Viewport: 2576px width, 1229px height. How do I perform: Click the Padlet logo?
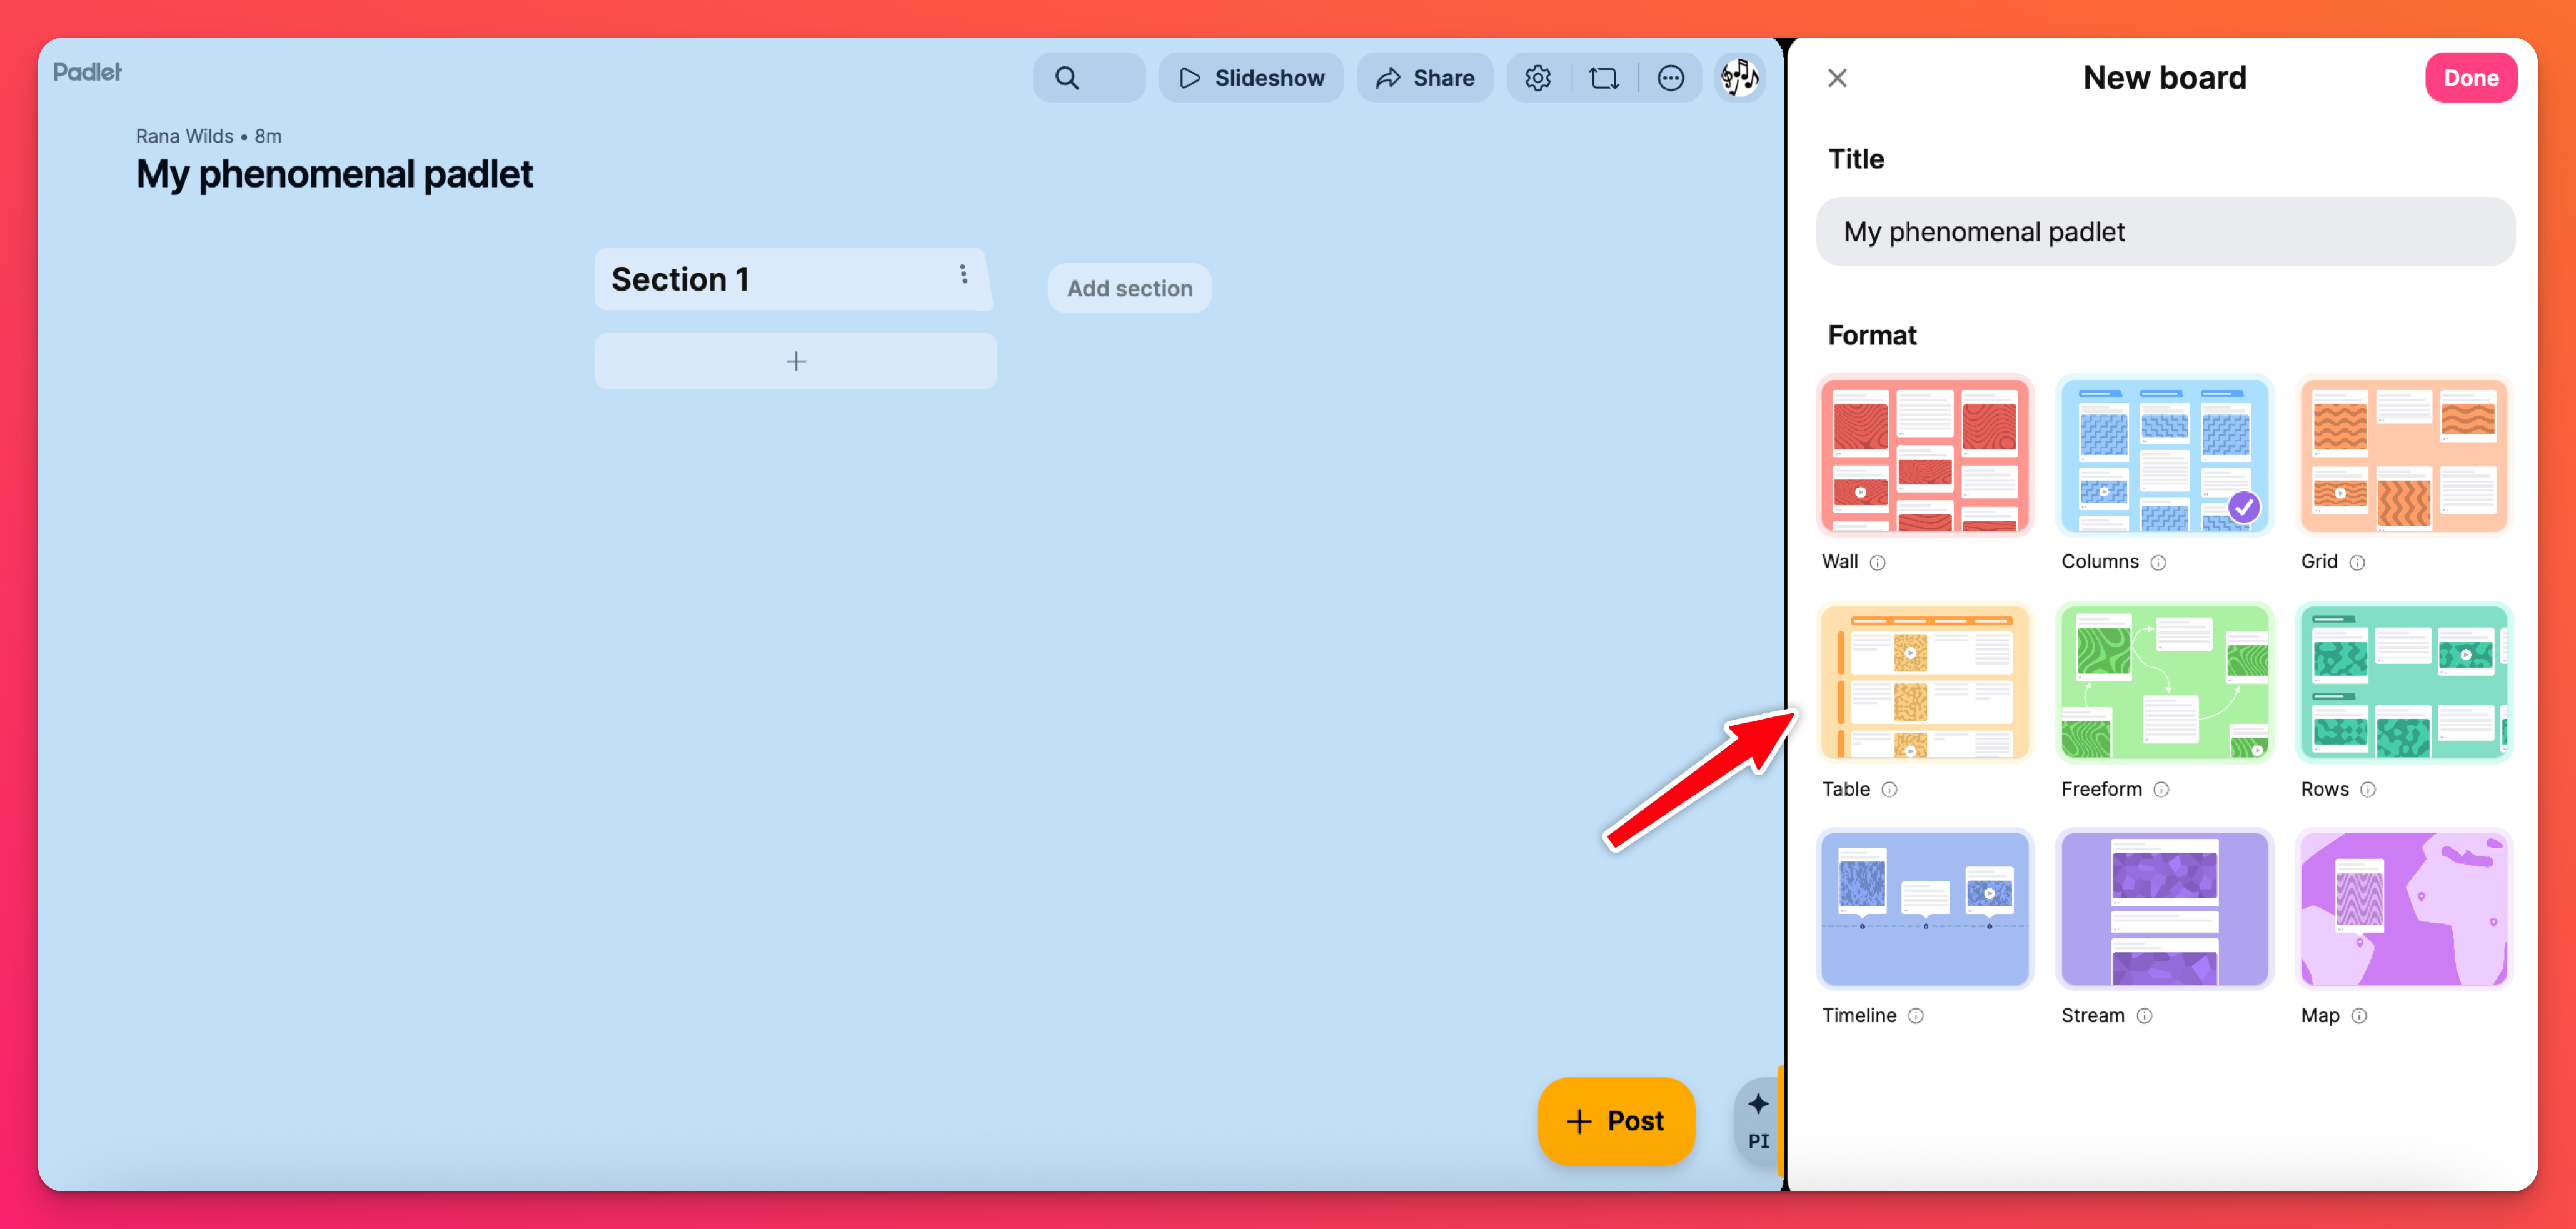(x=87, y=72)
